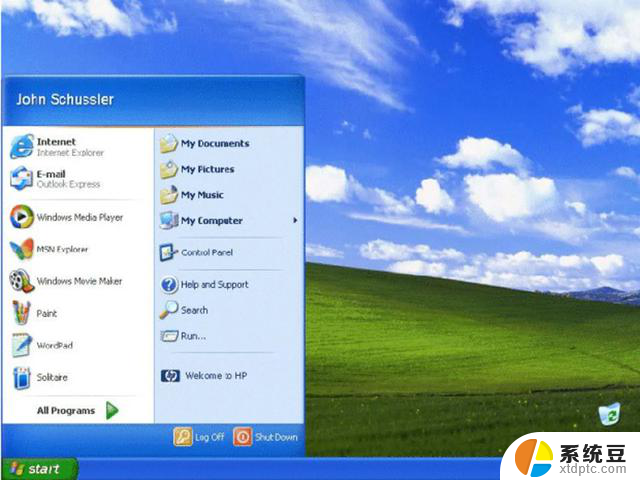Click the Help and Support label
Viewport: 640px width, 480px height.
tap(214, 285)
